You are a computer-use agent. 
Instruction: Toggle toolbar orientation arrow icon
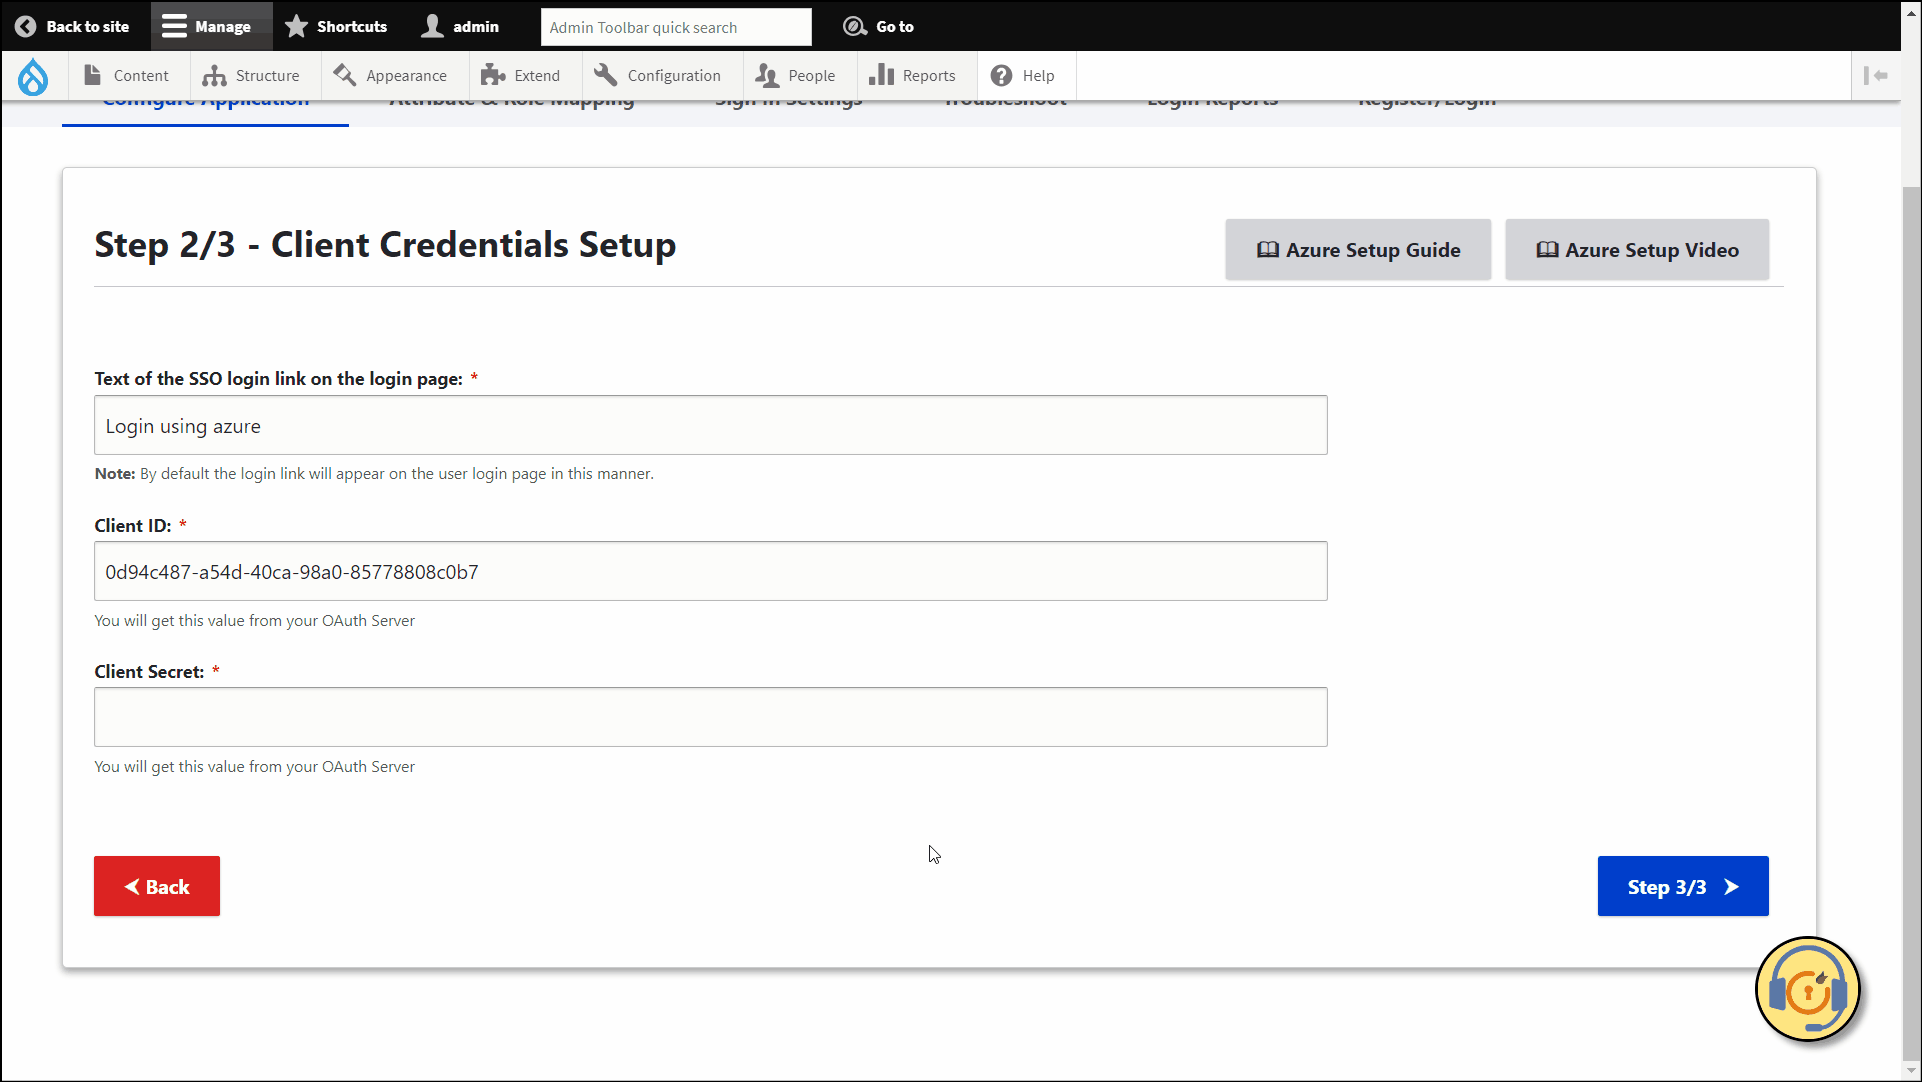point(1875,76)
